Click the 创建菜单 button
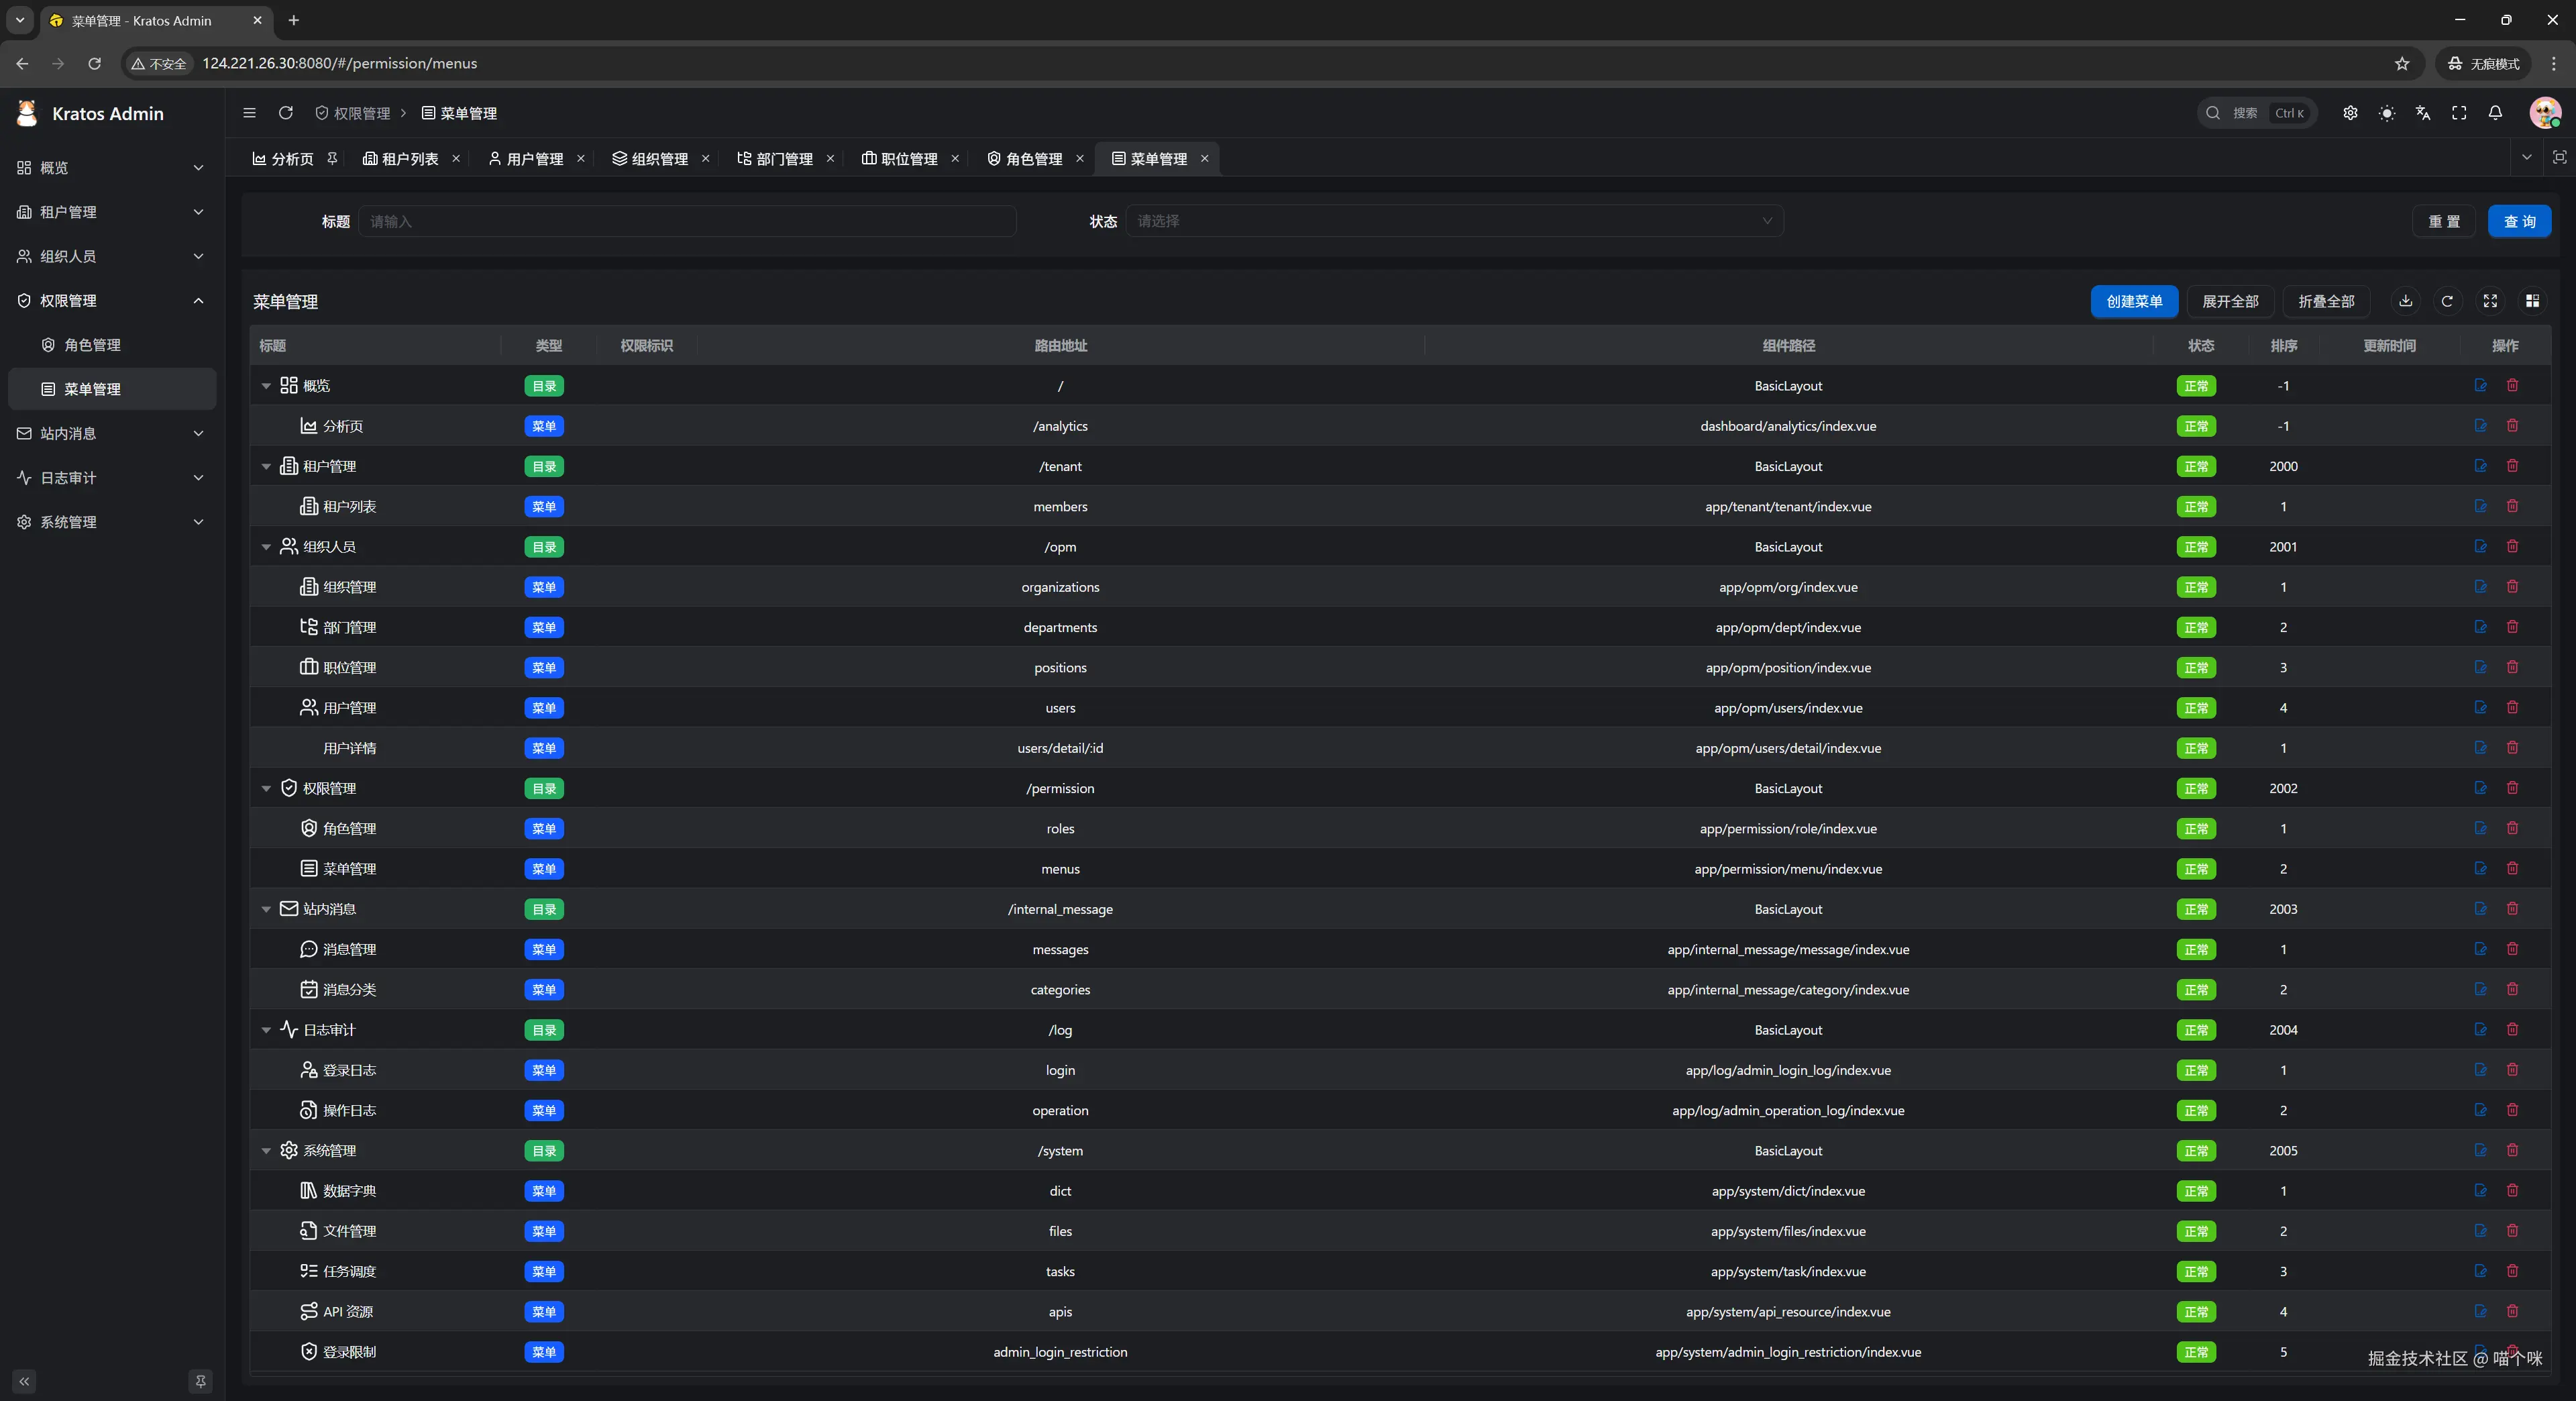The width and height of the screenshot is (2576, 1401). pos(2134,301)
